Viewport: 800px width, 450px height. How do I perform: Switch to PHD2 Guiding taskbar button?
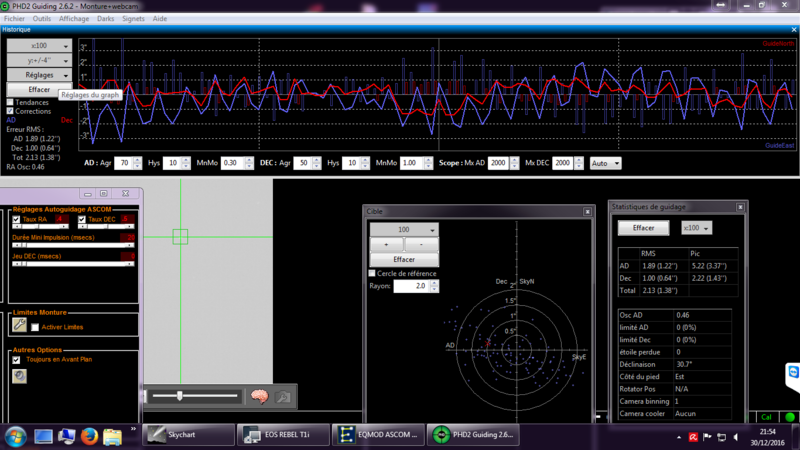pyautogui.click(x=473, y=435)
